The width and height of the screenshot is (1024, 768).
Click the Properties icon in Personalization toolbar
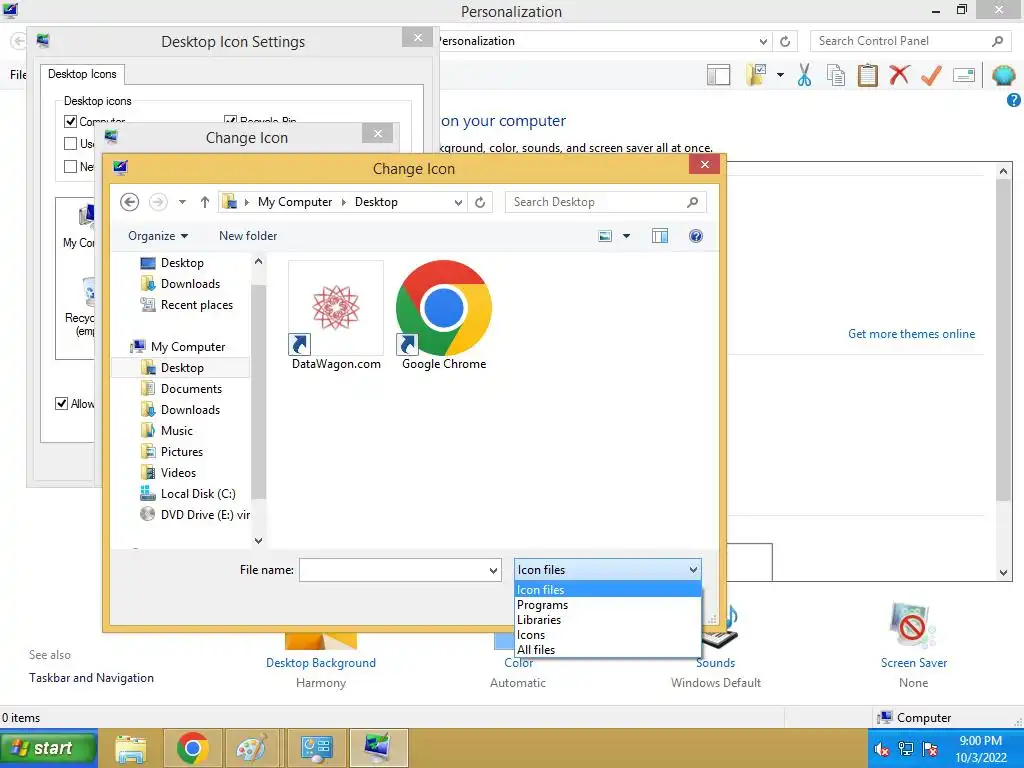click(964, 75)
